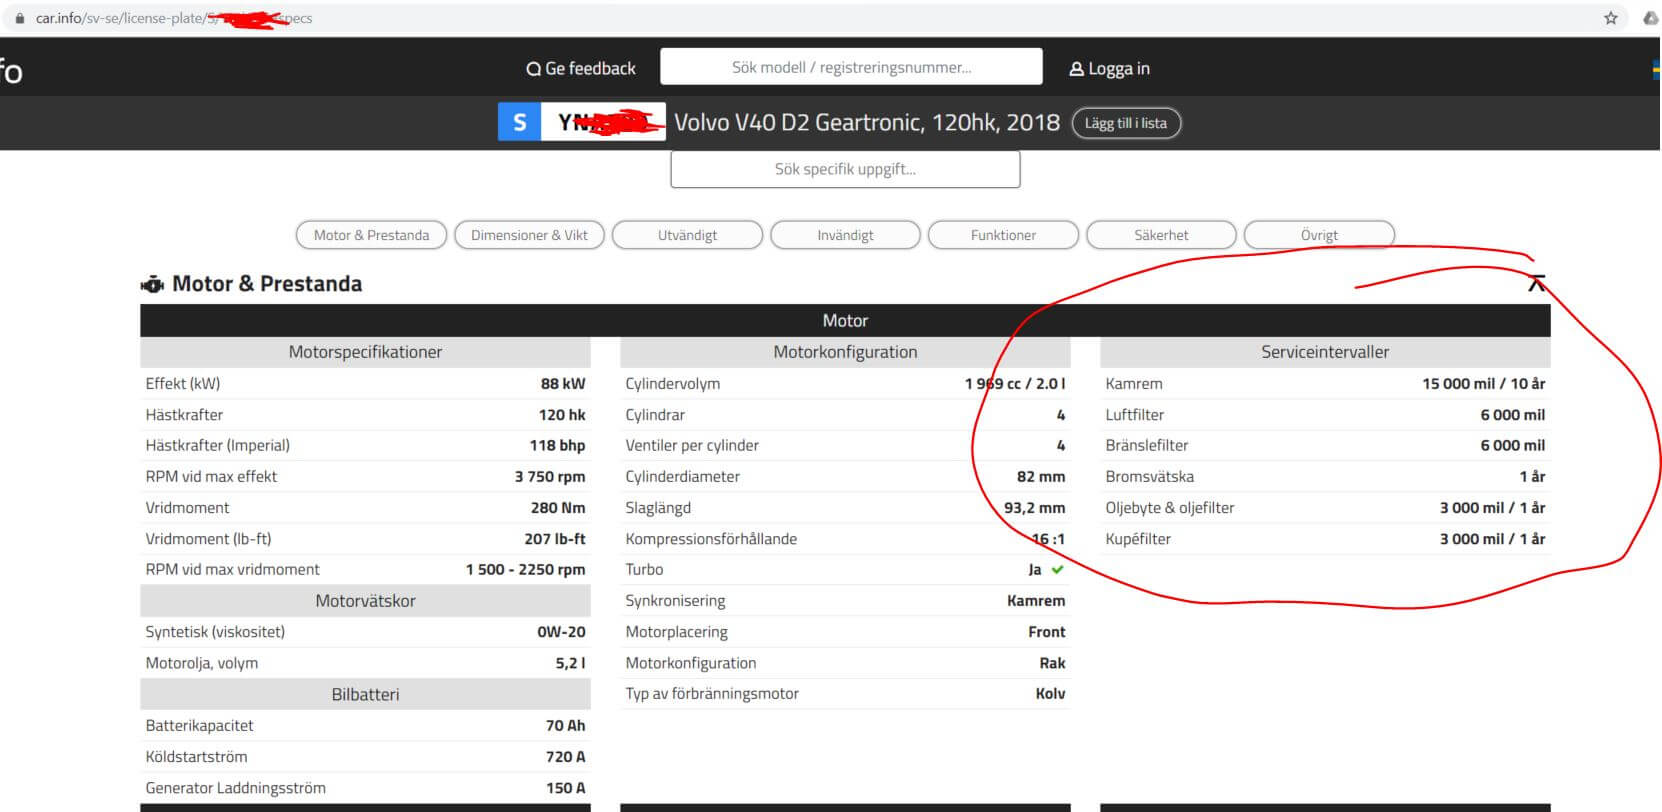
Task: Click the 3 750 rpm value
Action: pyautogui.click(x=550, y=477)
